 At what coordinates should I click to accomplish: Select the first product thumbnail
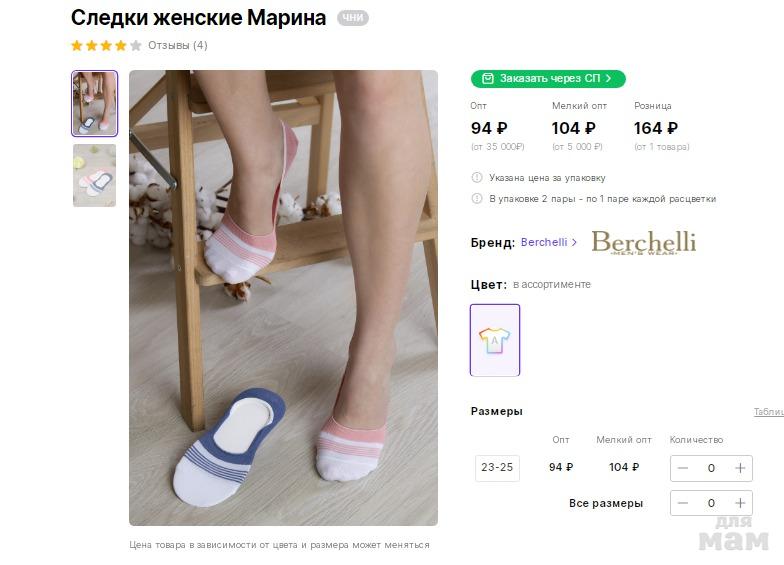[x=95, y=103]
